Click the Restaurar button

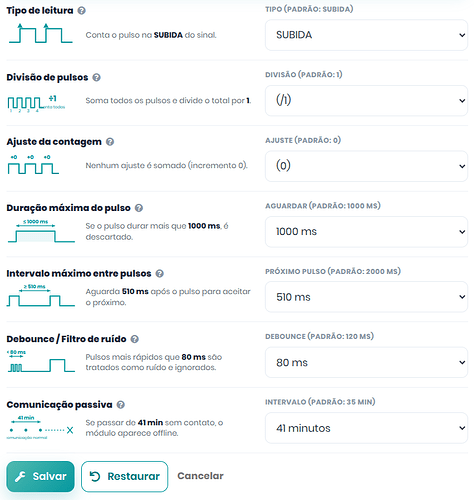(125, 476)
